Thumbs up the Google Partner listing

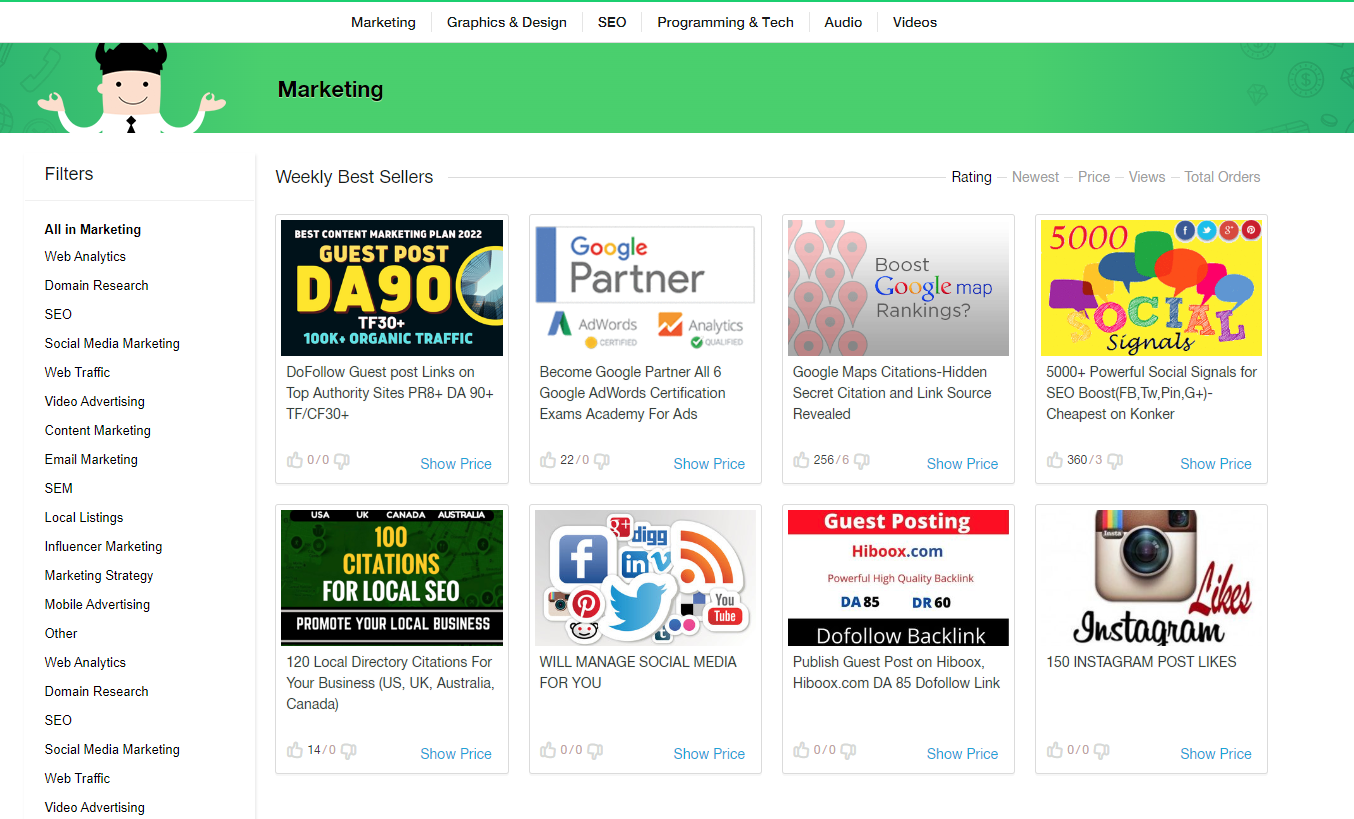pos(548,461)
